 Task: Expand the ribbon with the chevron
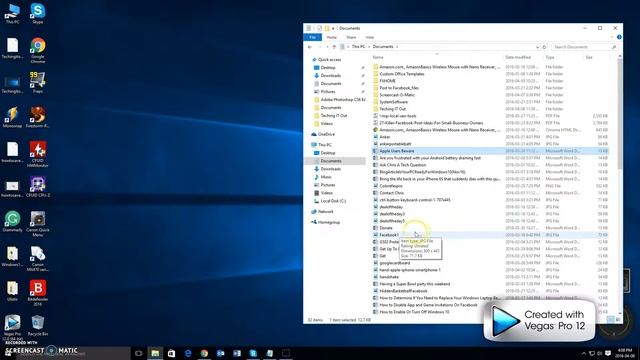tap(612, 37)
